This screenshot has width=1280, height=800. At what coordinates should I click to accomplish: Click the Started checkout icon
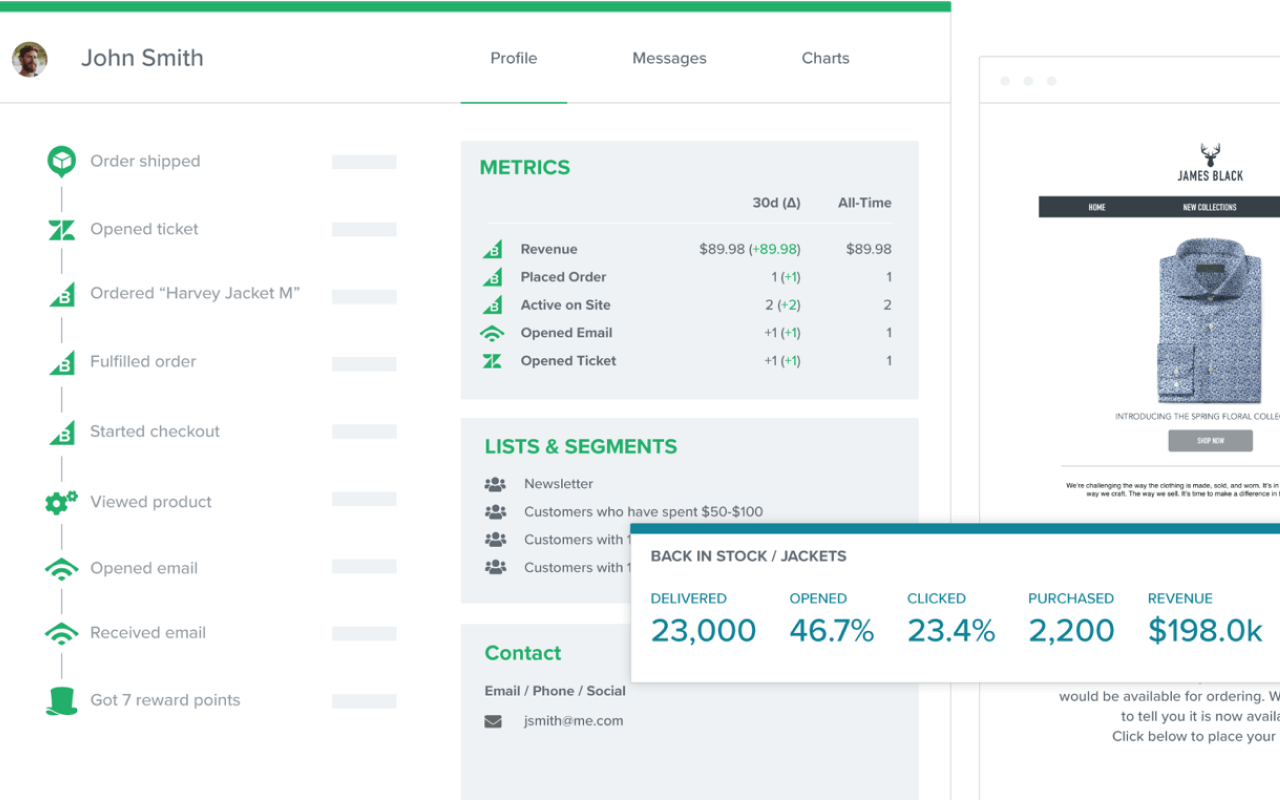[x=61, y=430]
